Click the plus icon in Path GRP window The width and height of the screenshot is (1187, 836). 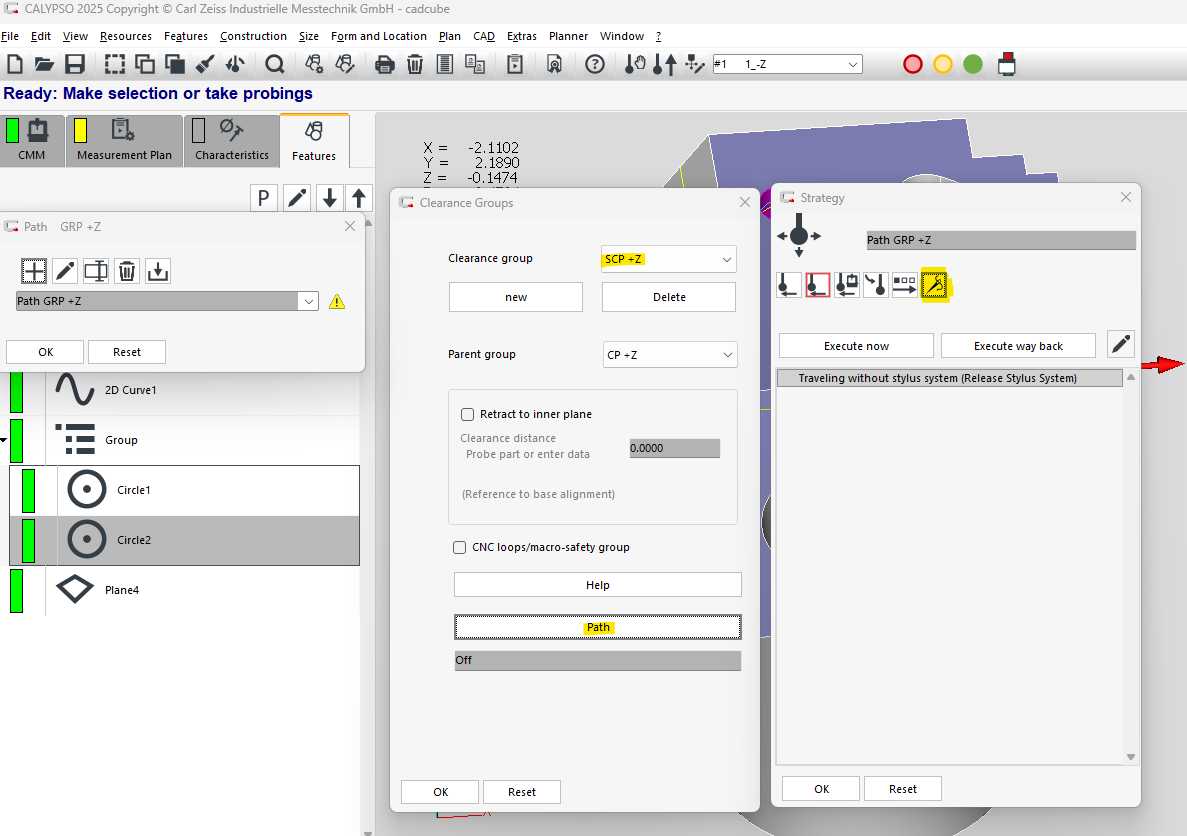coord(34,270)
